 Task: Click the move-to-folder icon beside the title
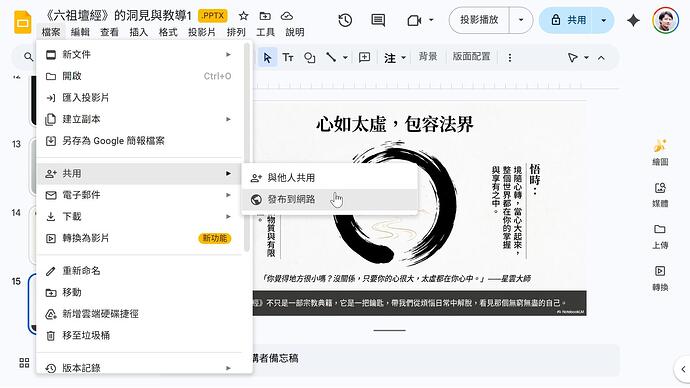click(x=265, y=16)
